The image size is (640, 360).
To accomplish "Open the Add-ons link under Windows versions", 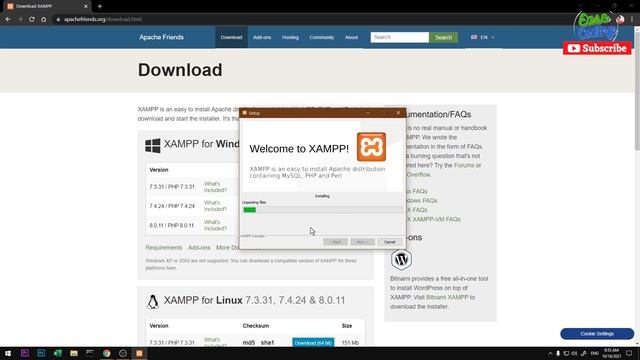I will pyautogui.click(x=199, y=248).
